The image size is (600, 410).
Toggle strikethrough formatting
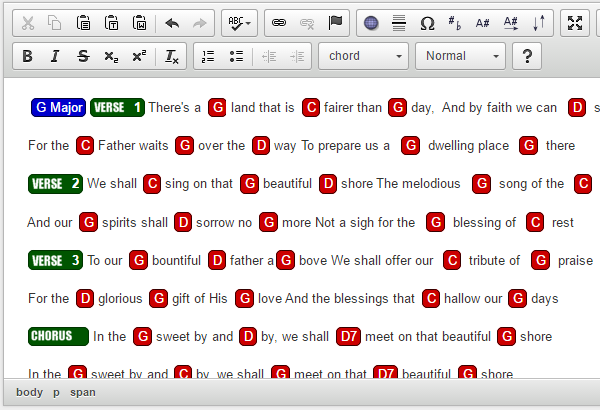click(82, 56)
